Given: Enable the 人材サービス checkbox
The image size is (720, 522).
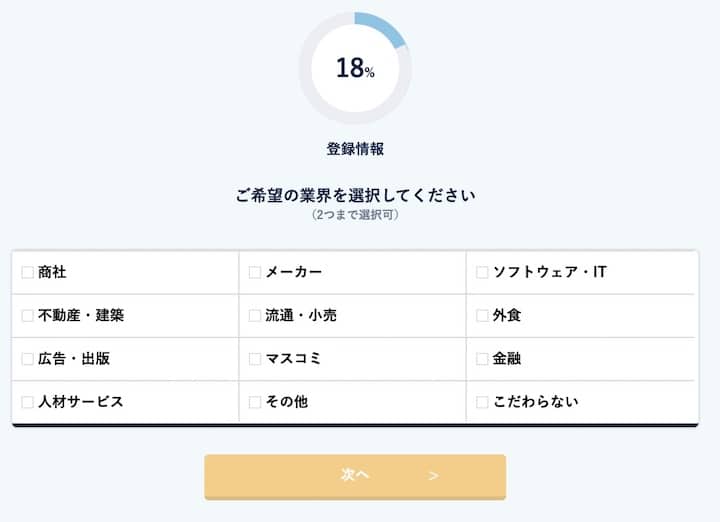Looking at the screenshot, I should (27, 402).
